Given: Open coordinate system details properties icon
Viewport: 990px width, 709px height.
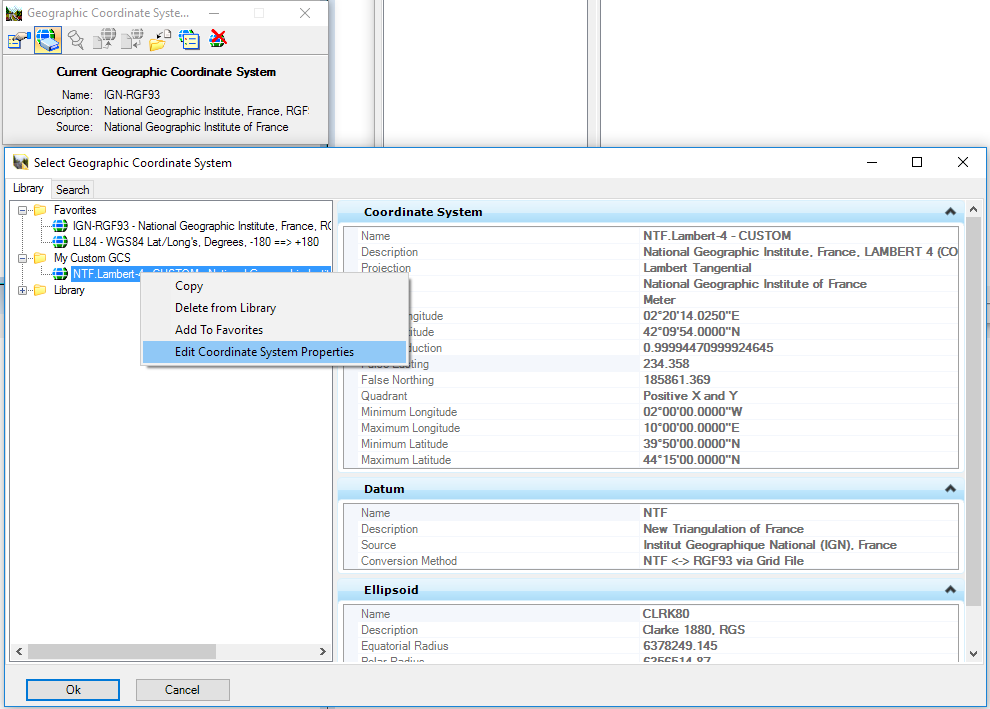Looking at the screenshot, I should 19,40.
